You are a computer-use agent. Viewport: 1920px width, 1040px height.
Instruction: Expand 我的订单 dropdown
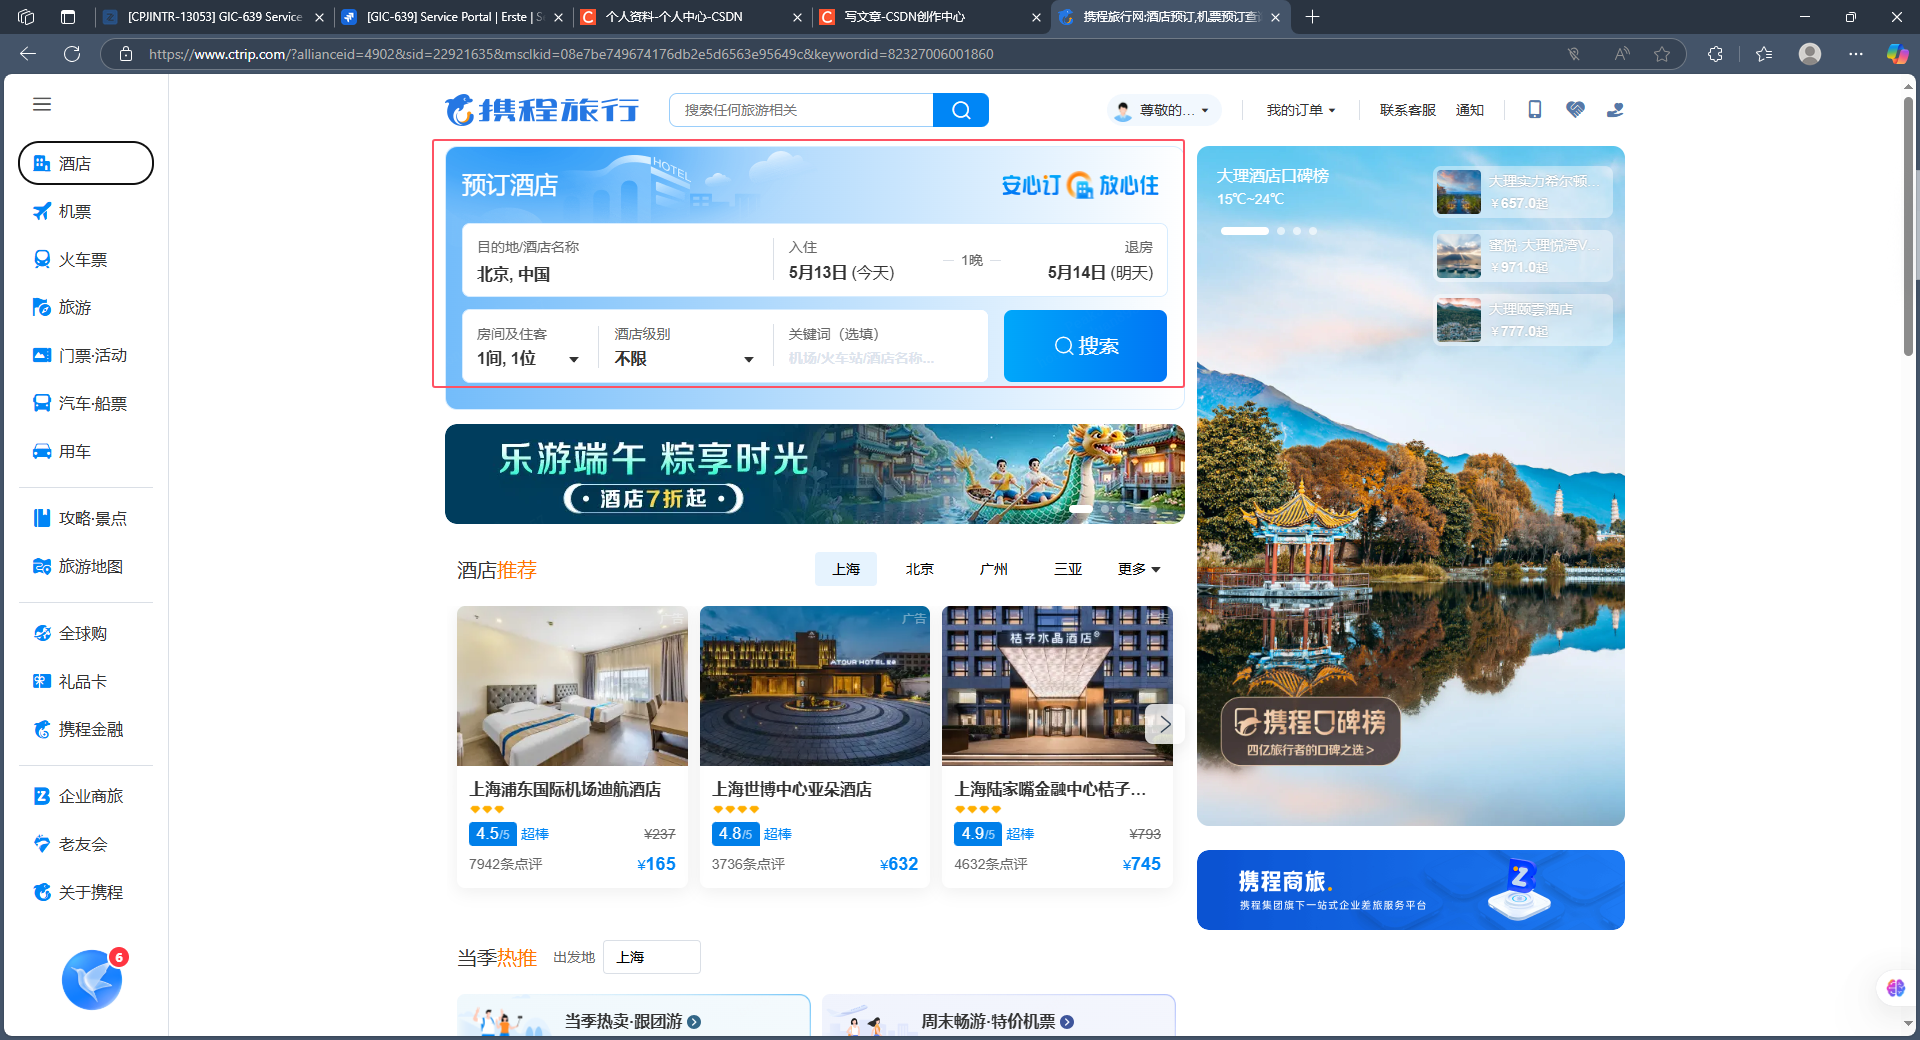(x=1301, y=110)
